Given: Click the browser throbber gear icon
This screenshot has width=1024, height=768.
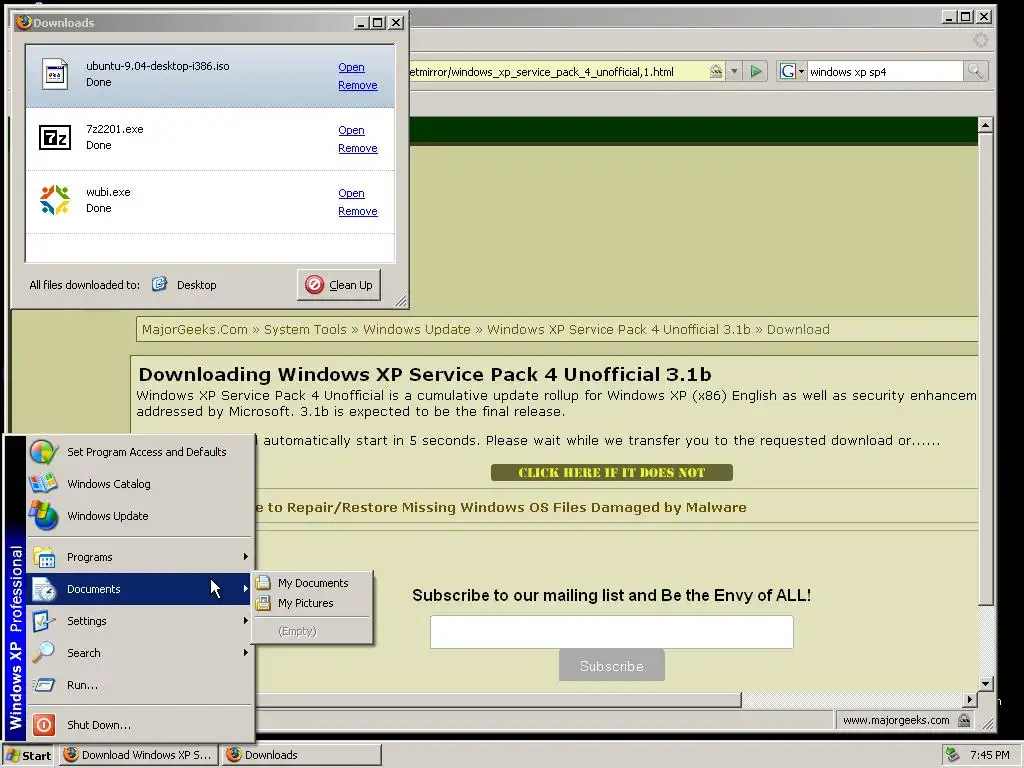Looking at the screenshot, I should 980,40.
